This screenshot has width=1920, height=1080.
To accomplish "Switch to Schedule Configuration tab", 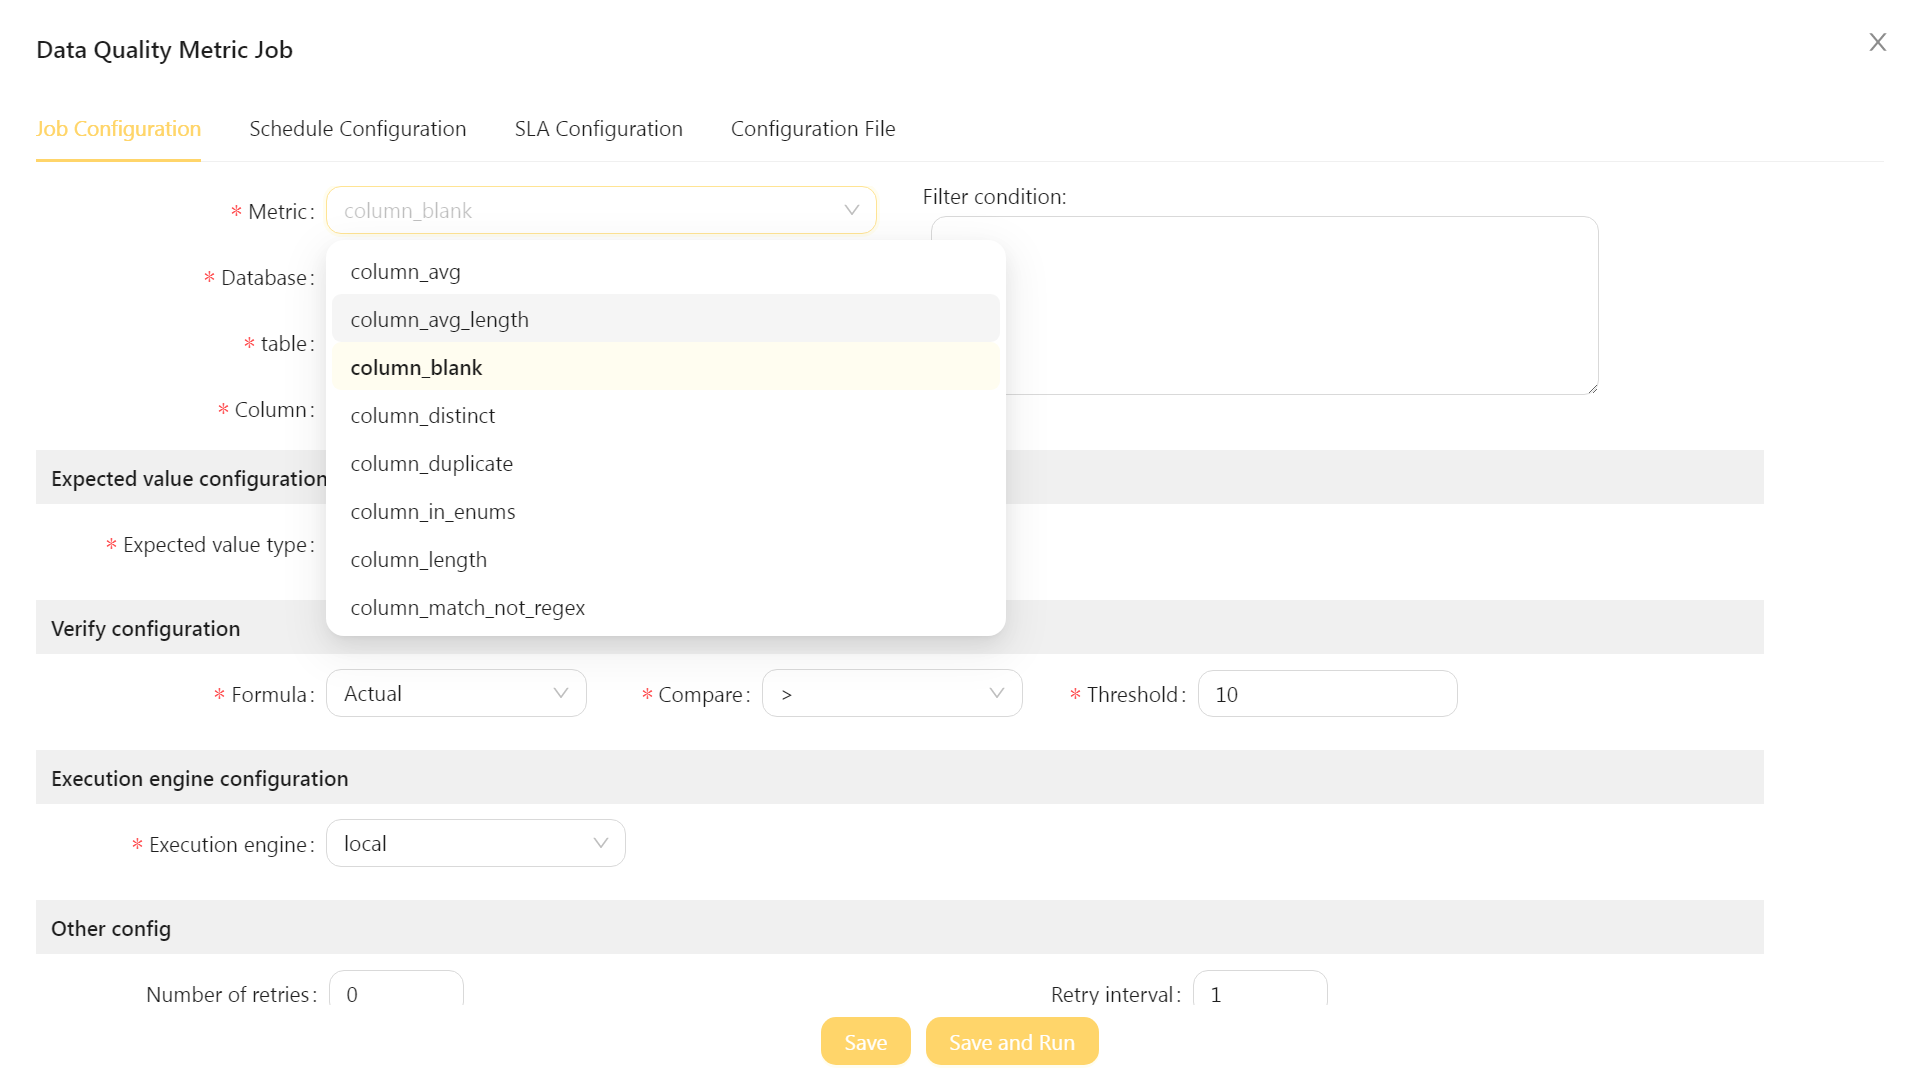I will [357, 129].
